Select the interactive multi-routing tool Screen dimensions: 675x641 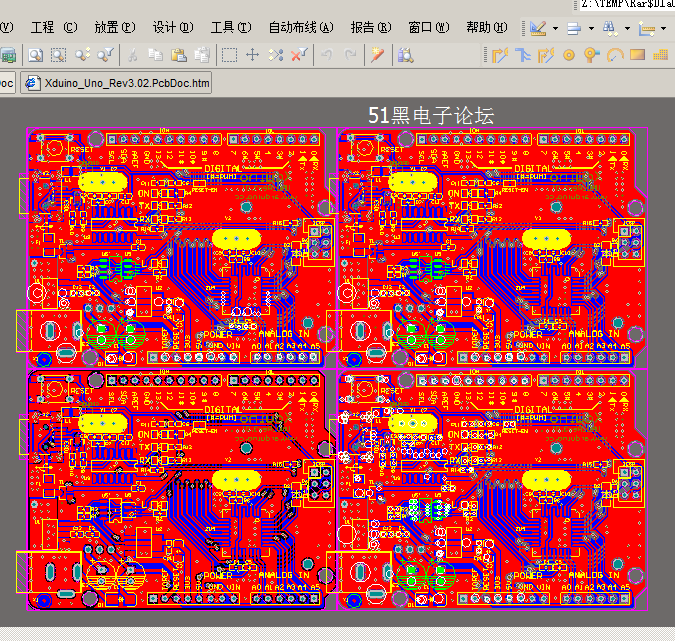(523, 55)
